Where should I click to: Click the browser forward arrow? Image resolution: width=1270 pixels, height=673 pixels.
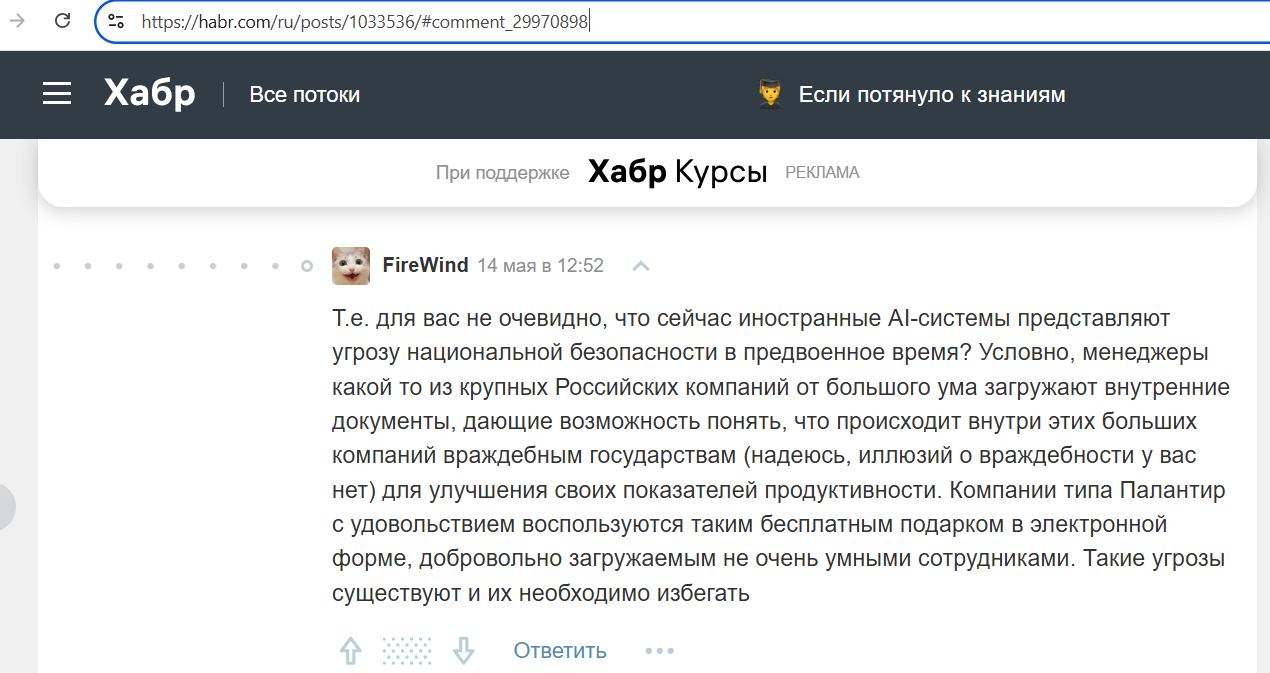point(17,20)
